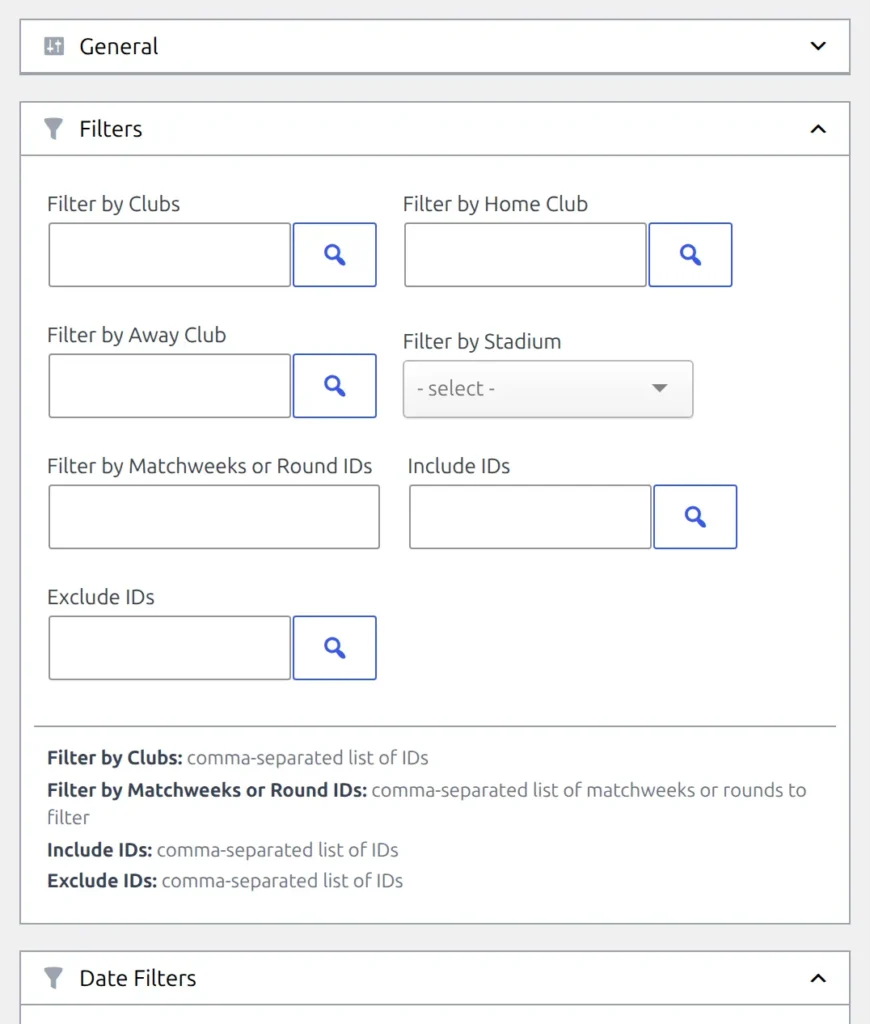Click the bold 'Filter by Matchweeks or Round IDs:' help text

click(207, 790)
